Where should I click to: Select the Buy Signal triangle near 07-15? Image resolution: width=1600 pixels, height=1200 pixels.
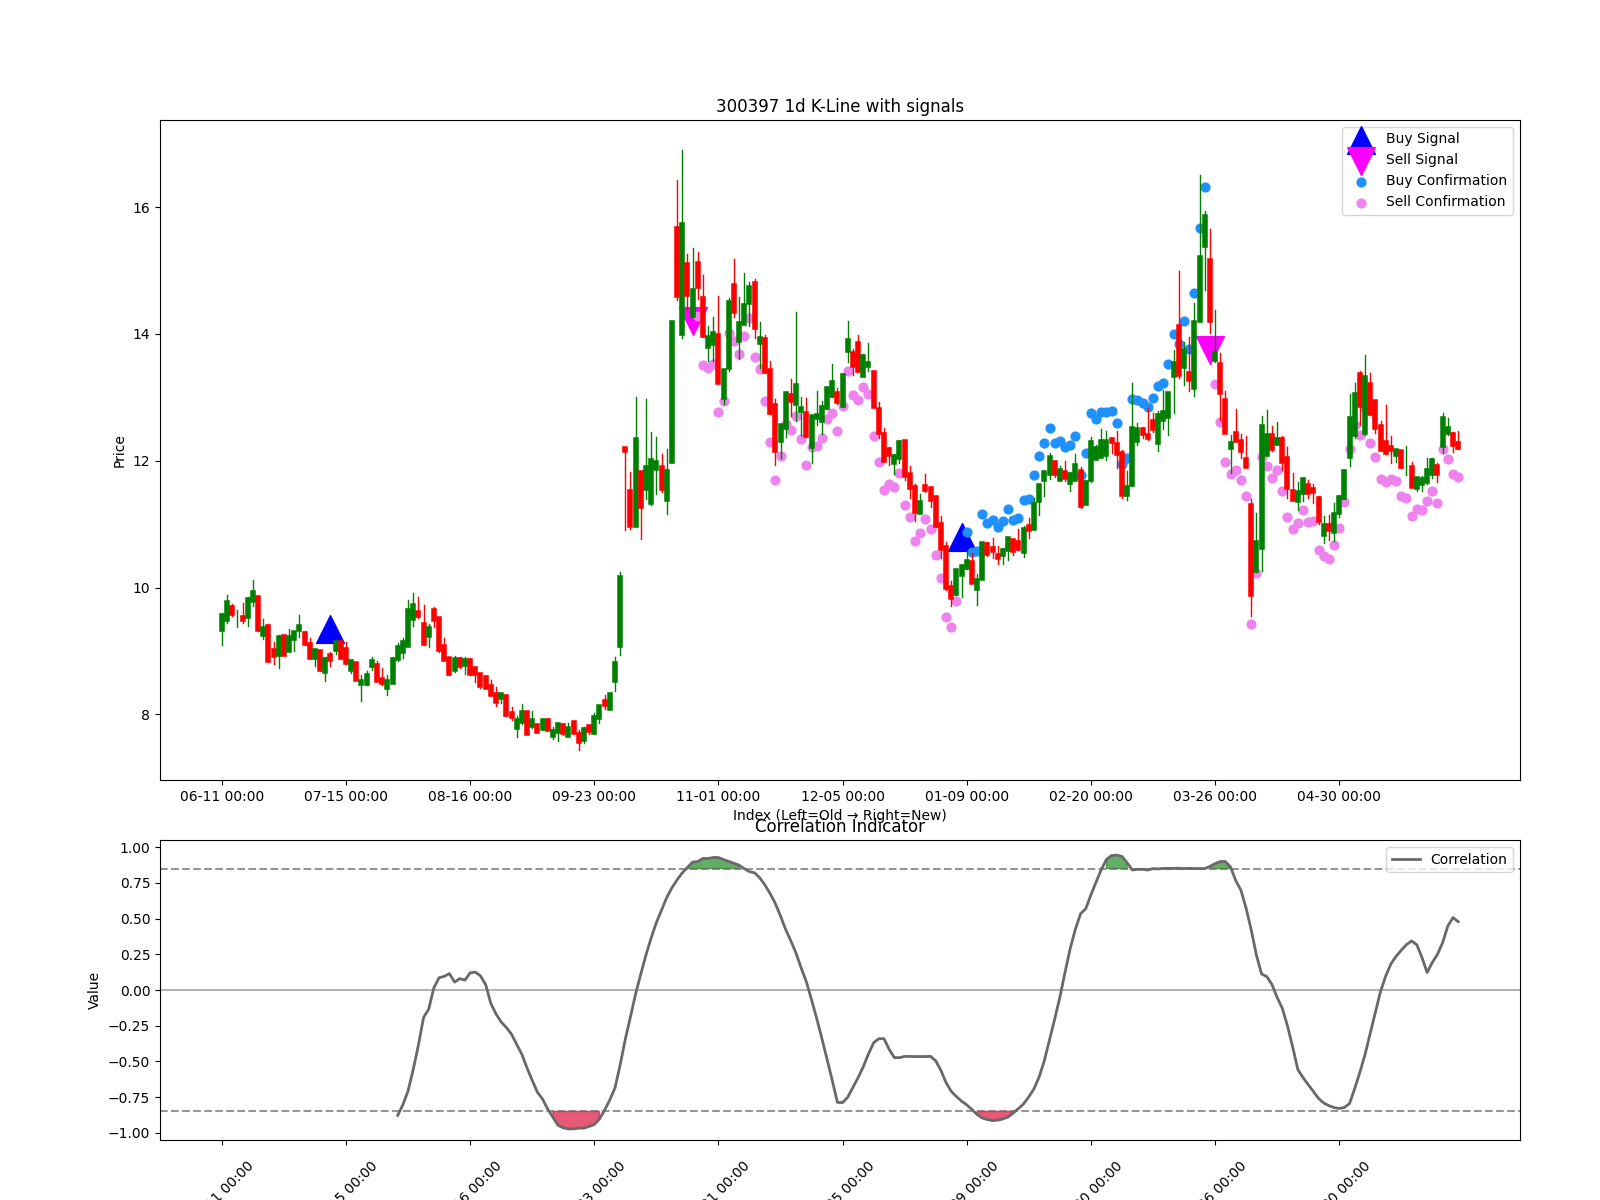330,630
